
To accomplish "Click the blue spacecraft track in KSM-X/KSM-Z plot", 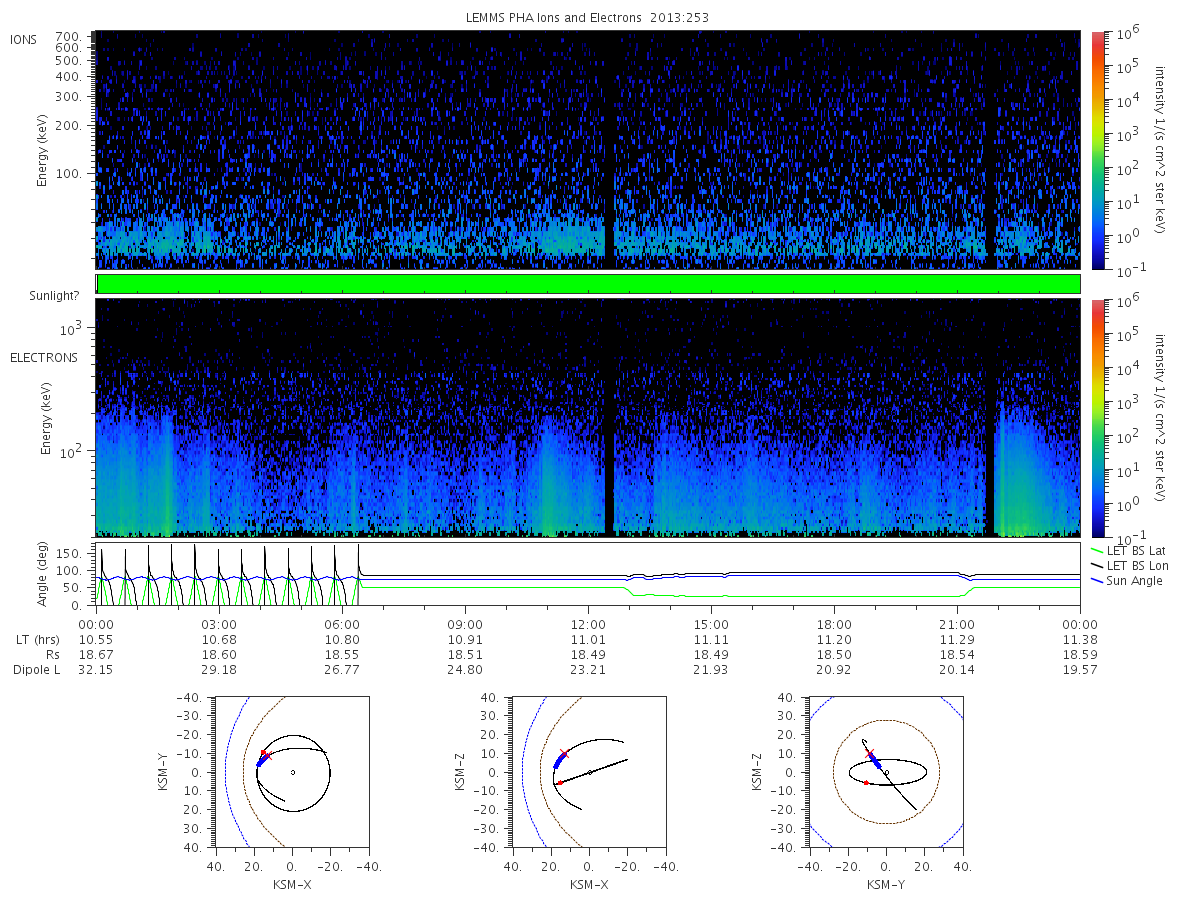I will tap(558, 761).
